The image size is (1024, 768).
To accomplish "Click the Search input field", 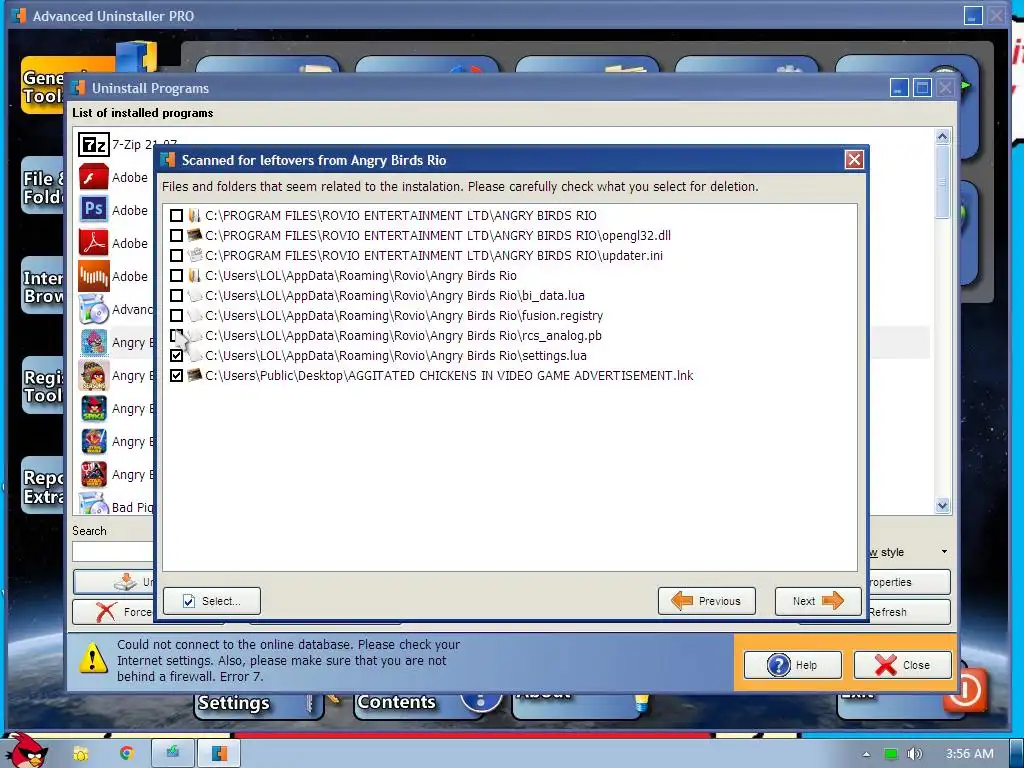I will click(x=112, y=551).
